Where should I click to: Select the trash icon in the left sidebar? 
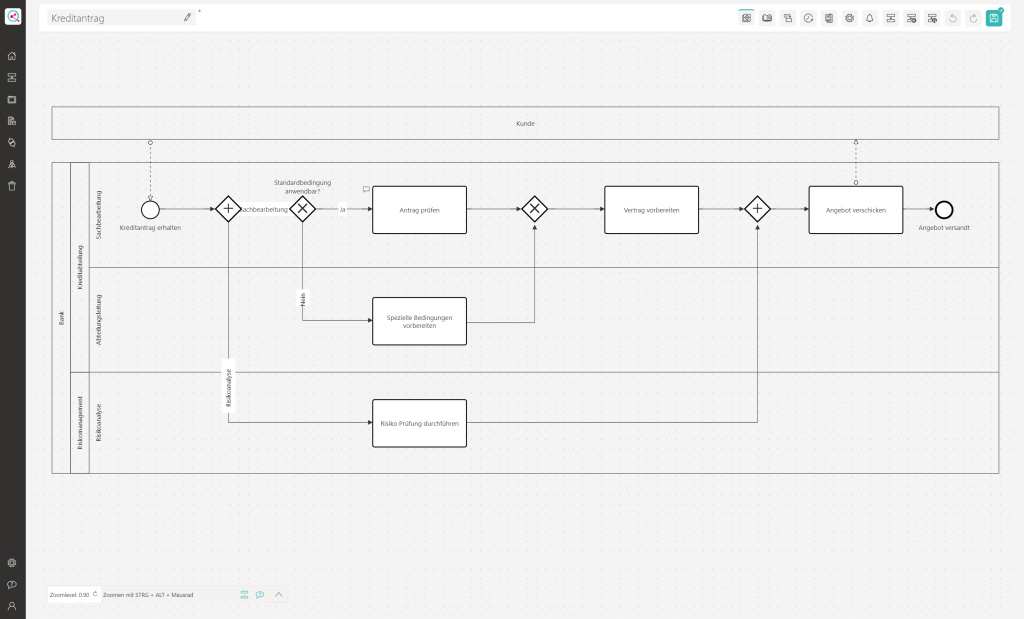(12, 185)
